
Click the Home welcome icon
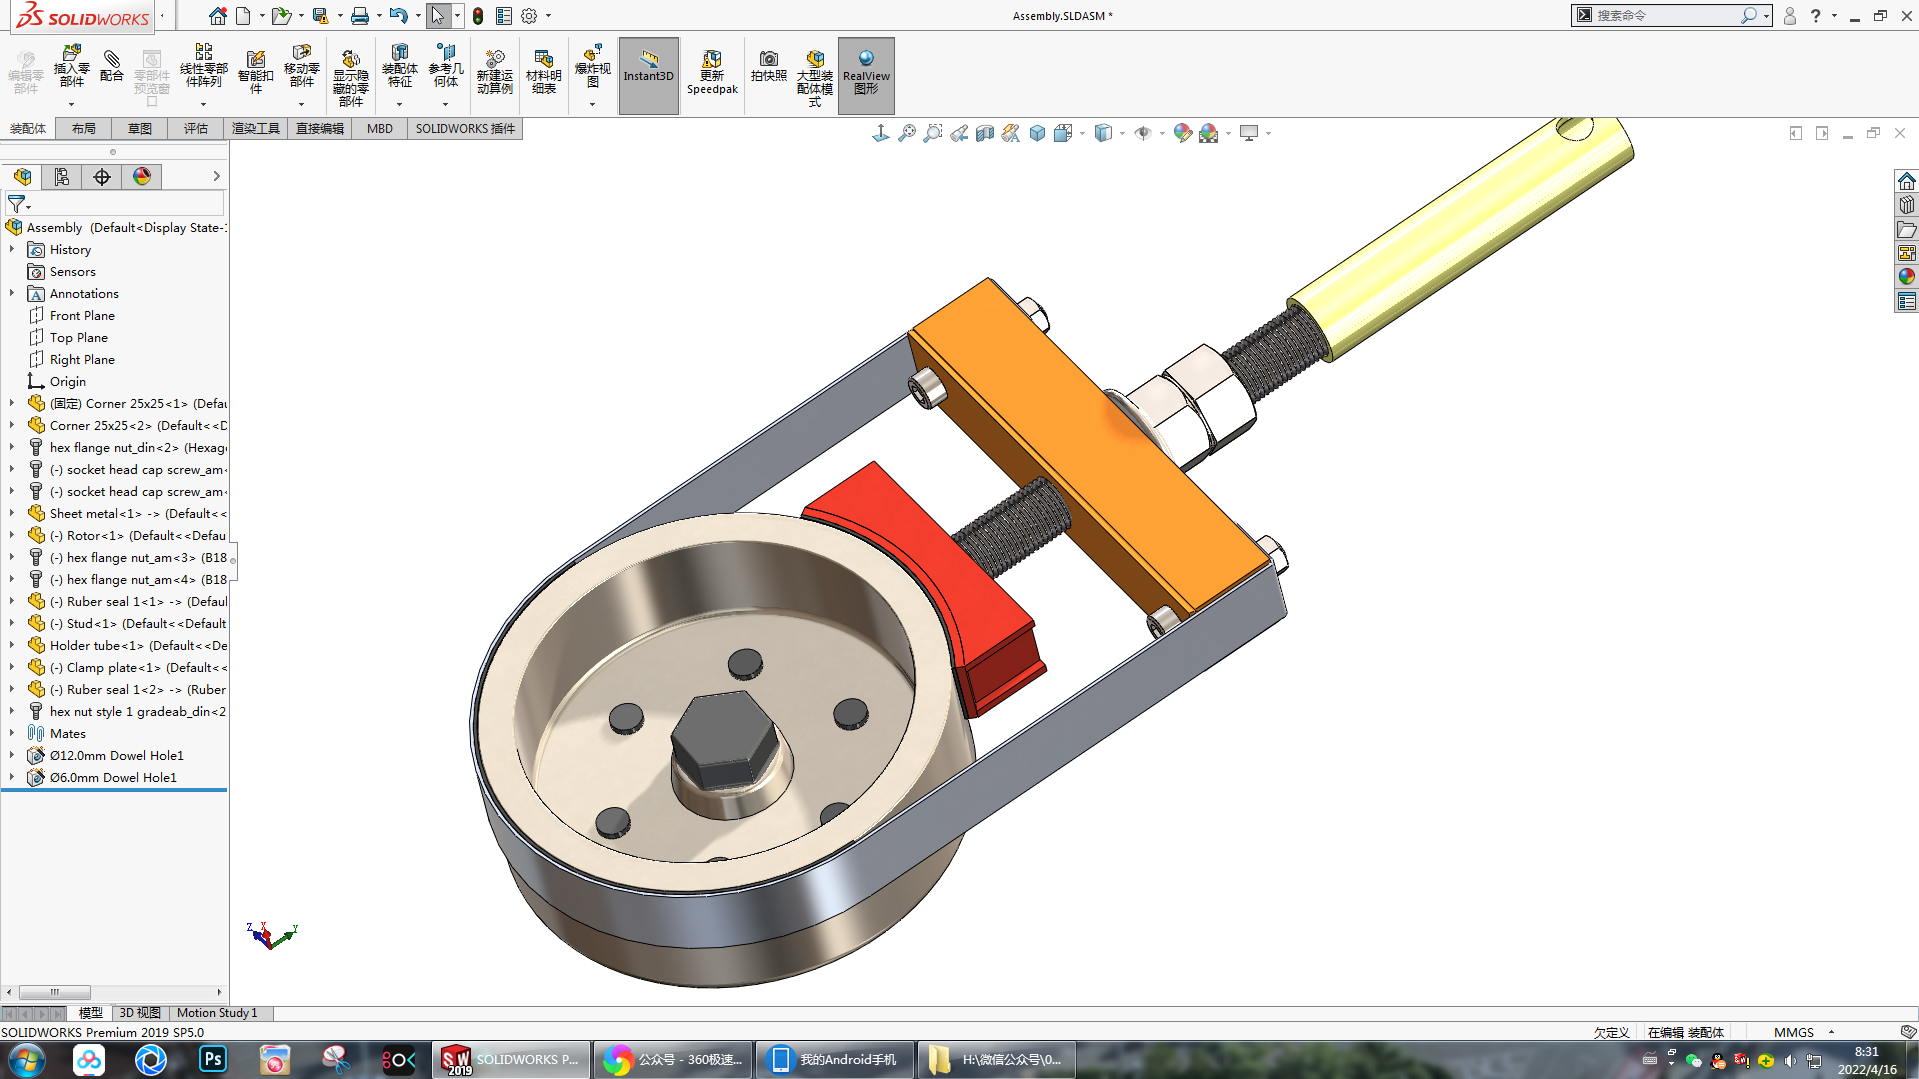pyautogui.click(x=217, y=16)
